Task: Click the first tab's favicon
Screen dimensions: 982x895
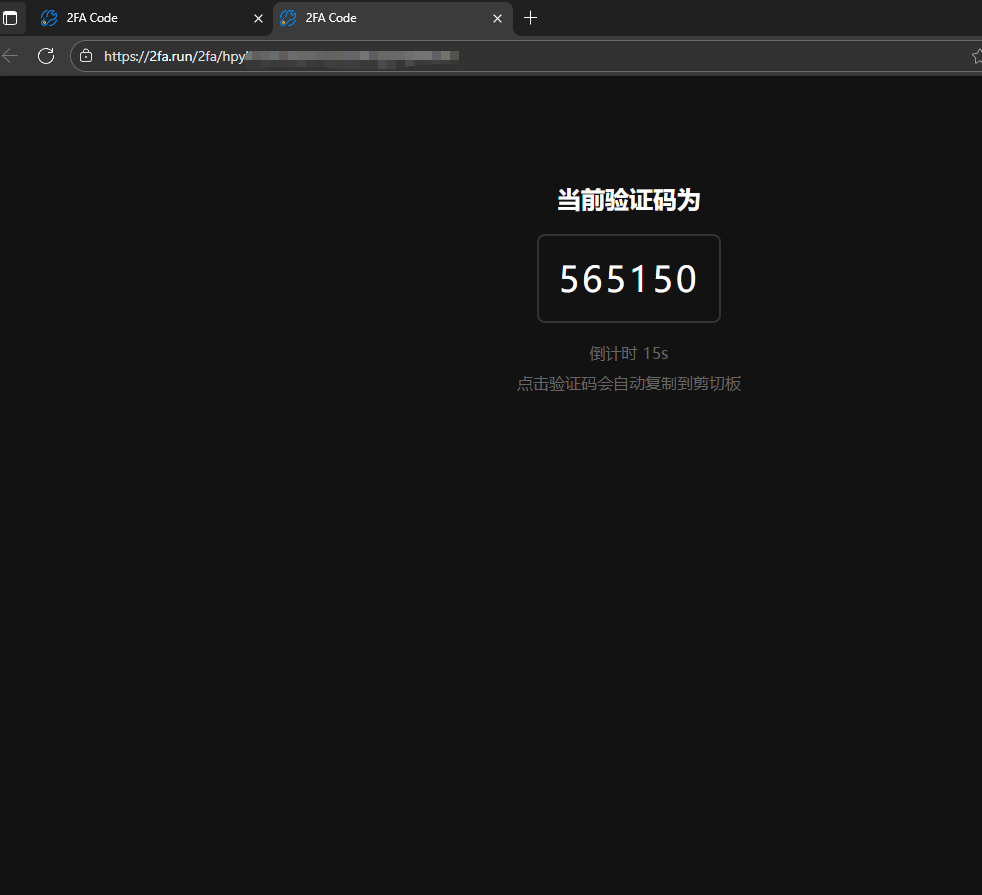Action: pos(49,18)
